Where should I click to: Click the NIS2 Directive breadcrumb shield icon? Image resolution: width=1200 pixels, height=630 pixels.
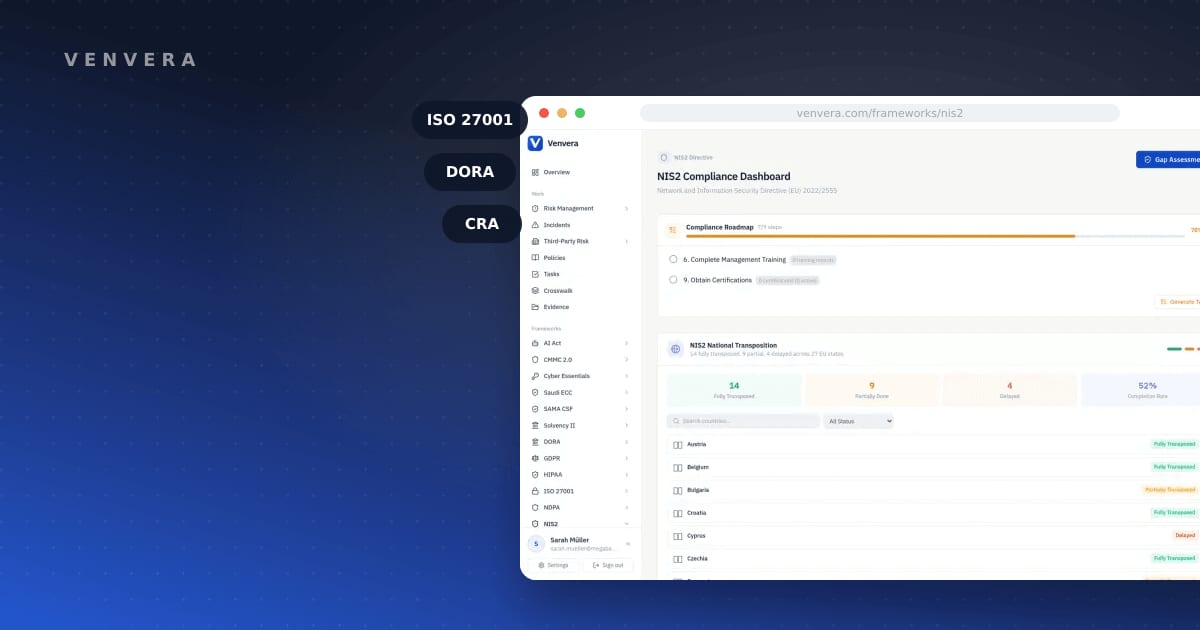pyautogui.click(x=664, y=157)
